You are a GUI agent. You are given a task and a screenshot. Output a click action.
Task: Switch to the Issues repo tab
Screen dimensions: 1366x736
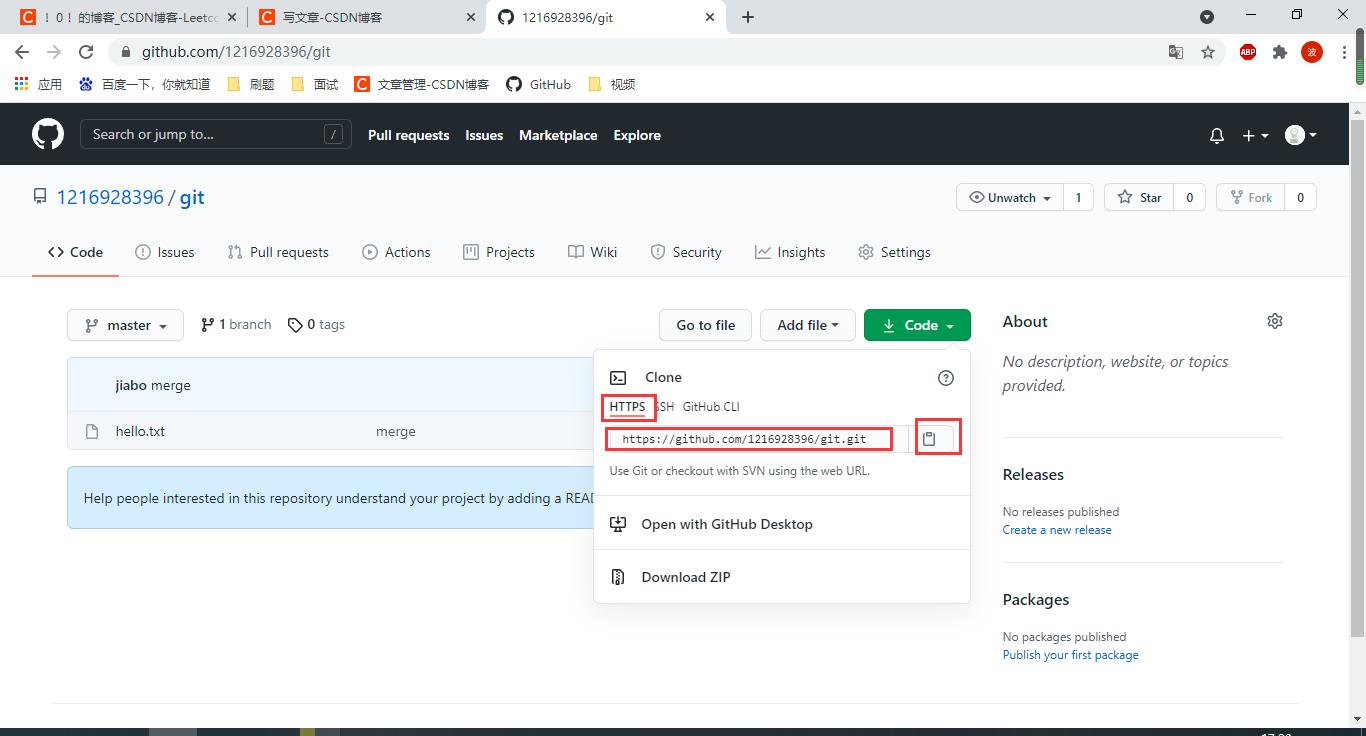pos(165,252)
